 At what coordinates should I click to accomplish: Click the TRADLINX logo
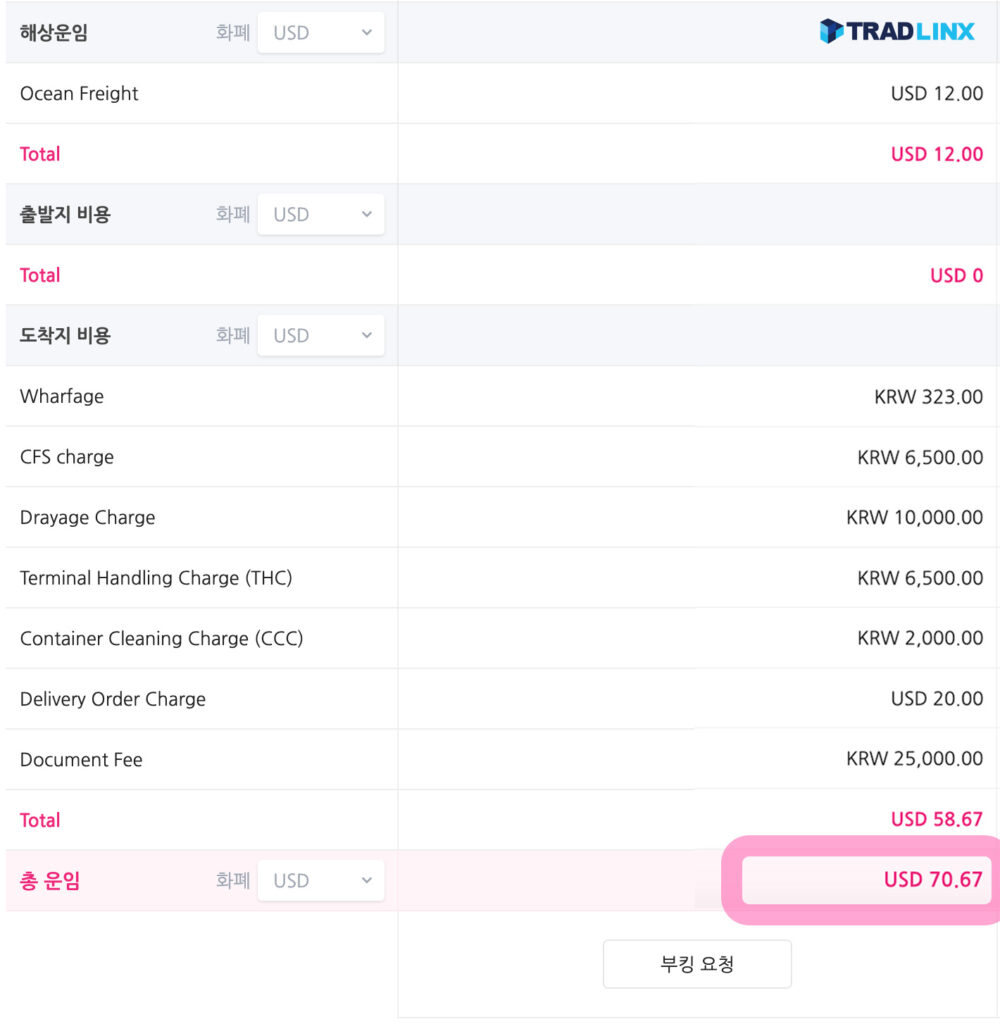tap(896, 31)
